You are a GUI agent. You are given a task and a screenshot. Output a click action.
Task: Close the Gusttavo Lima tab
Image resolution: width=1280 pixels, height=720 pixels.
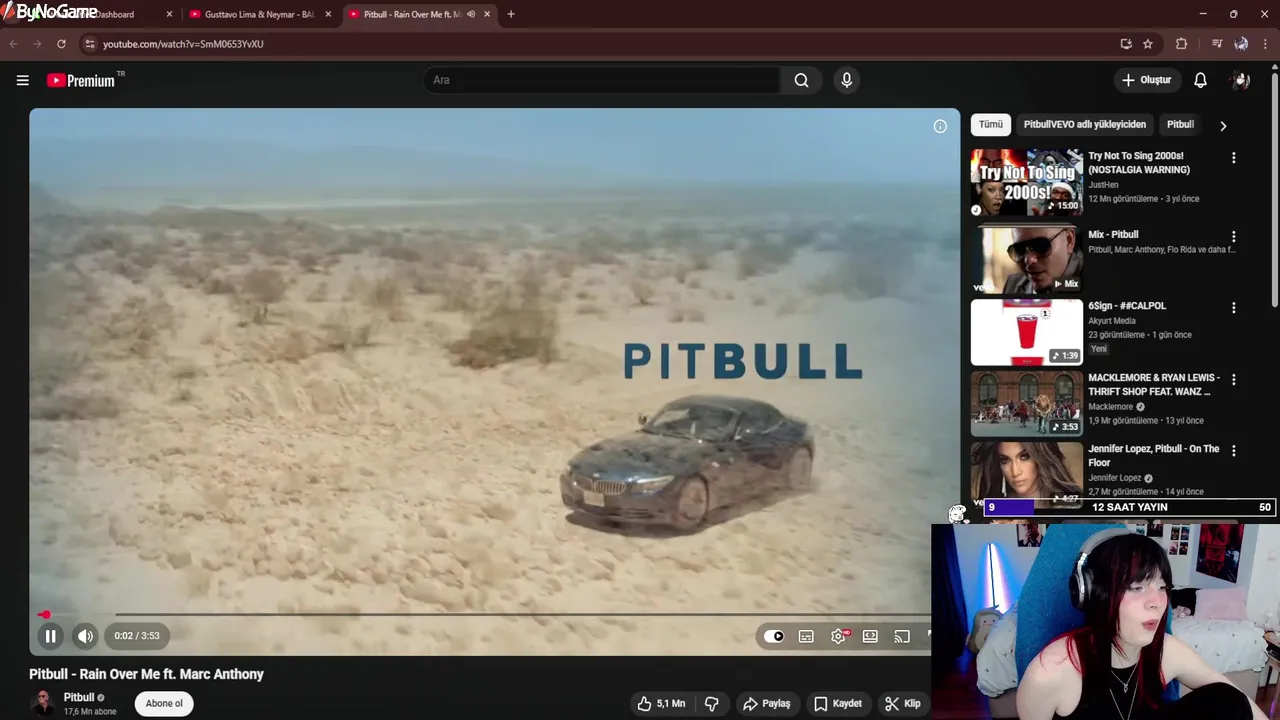pos(328,14)
